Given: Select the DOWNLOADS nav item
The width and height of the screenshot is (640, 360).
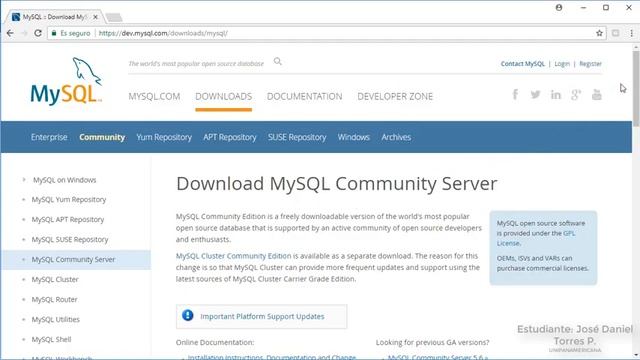Looking at the screenshot, I should (x=223, y=96).
